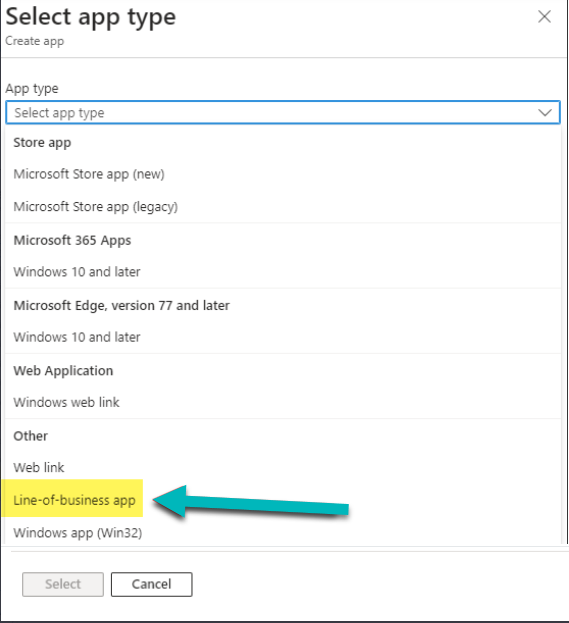Click the App type field label
569x623 pixels.
pyautogui.click(x=32, y=88)
